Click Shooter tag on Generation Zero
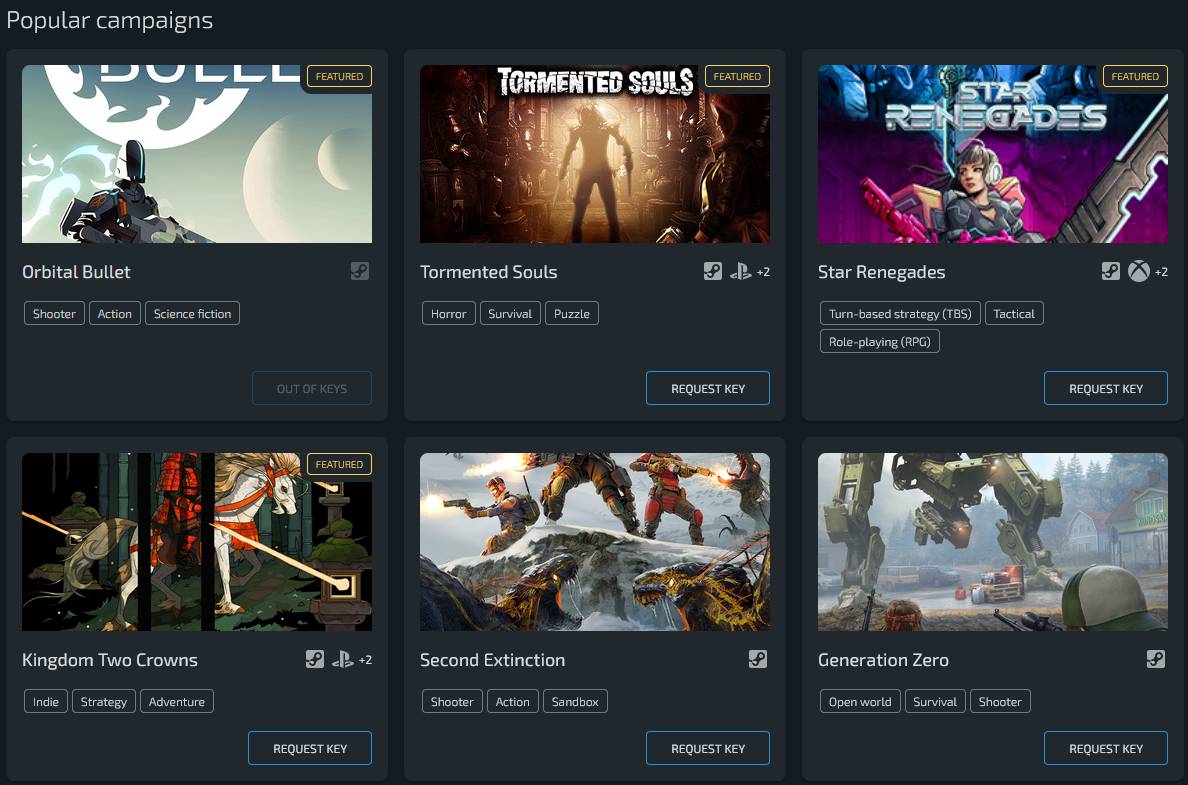Screen dimensions: 1188x785 [x=1000, y=701]
